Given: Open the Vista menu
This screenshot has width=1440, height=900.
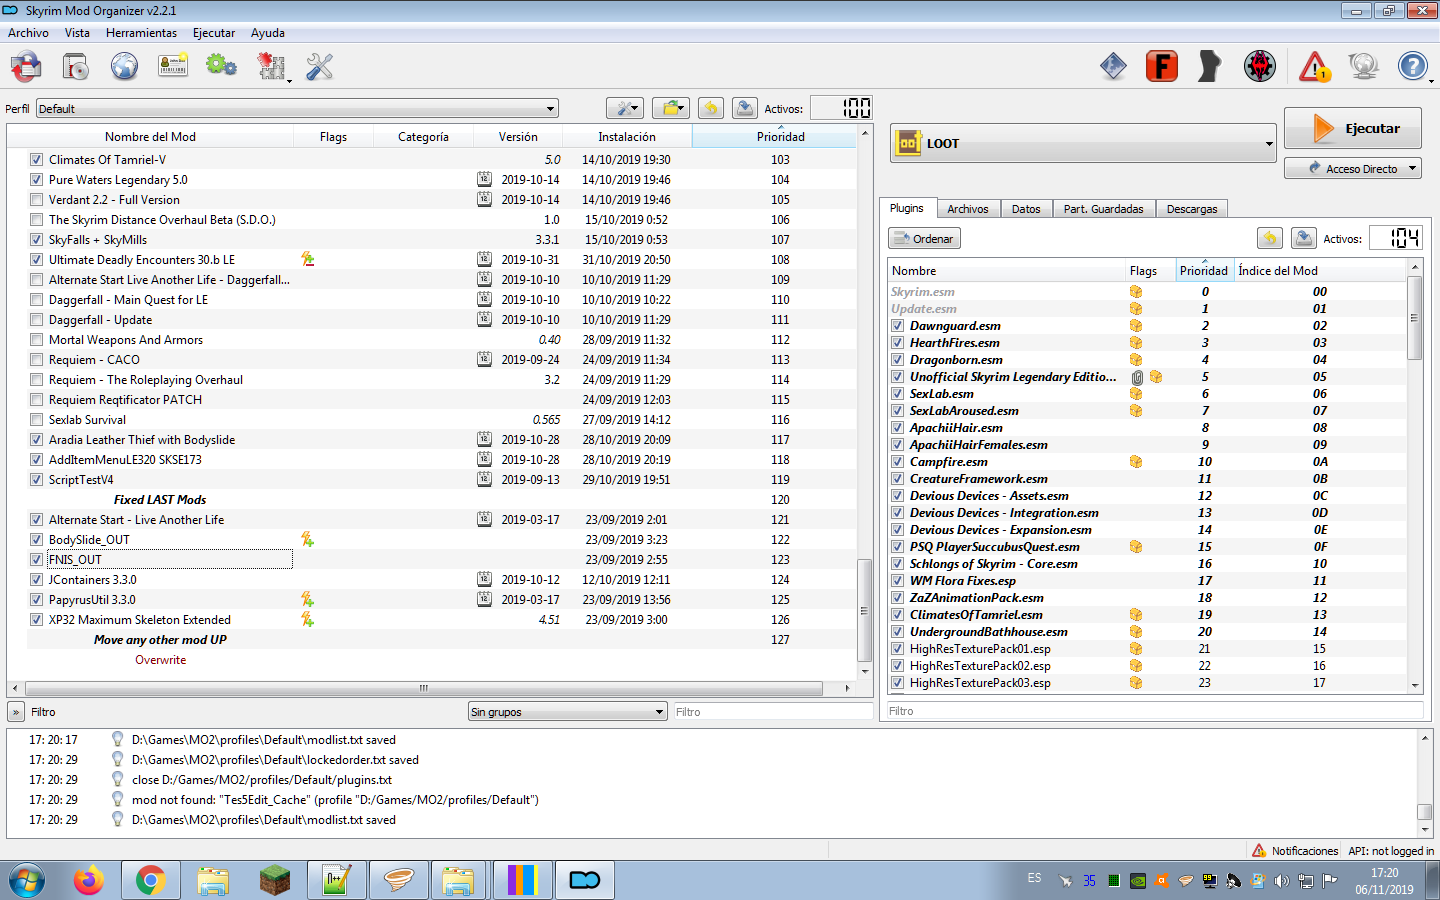Looking at the screenshot, I should [77, 33].
